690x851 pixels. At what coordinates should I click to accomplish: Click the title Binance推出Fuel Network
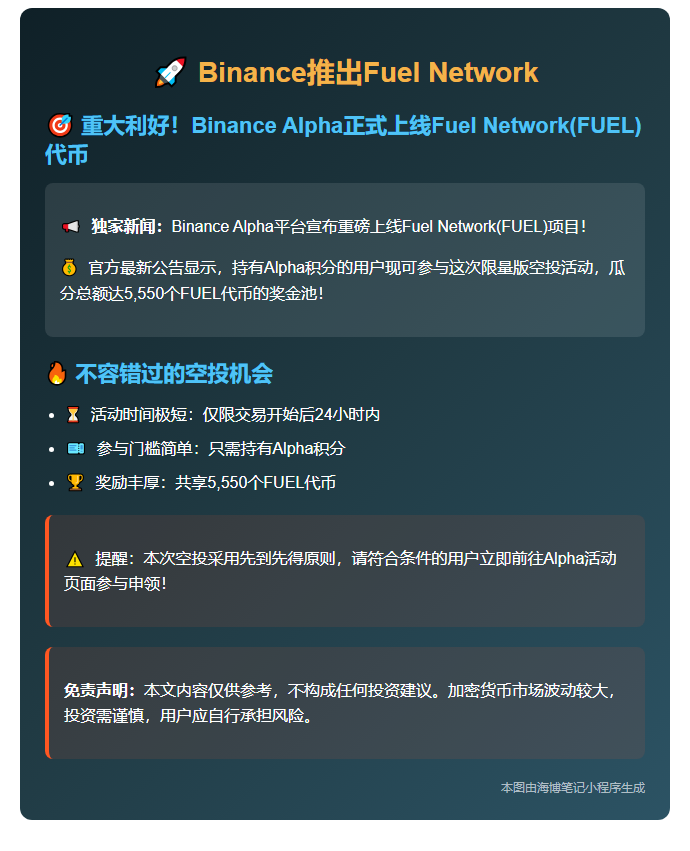pyautogui.click(x=368, y=72)
